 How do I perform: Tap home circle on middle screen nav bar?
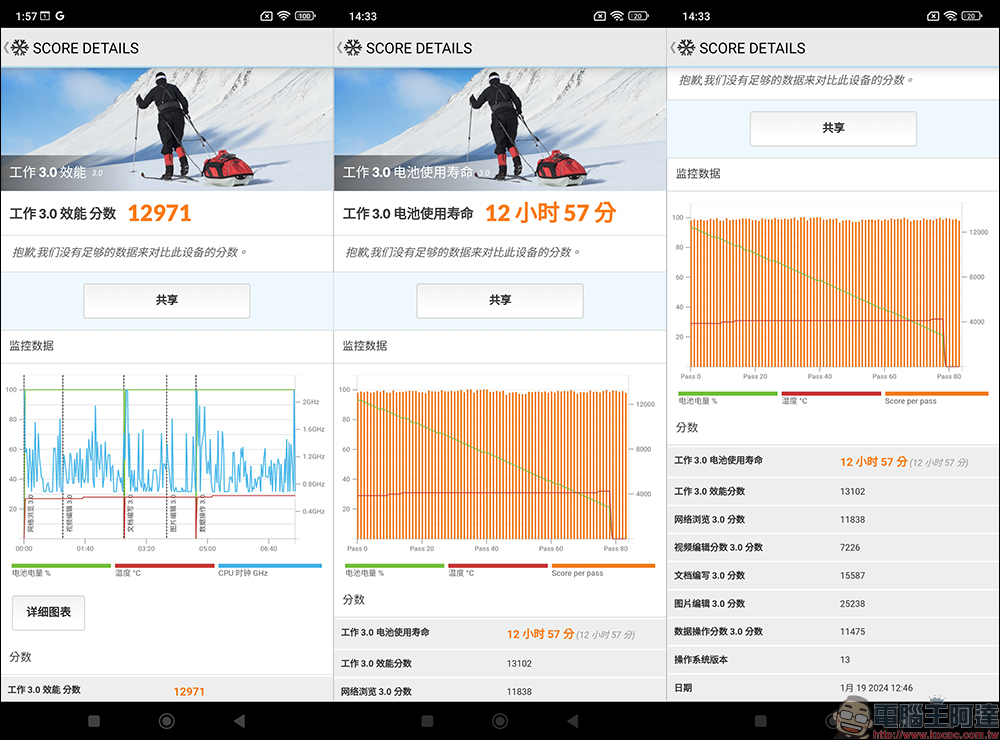click(500, 721)
